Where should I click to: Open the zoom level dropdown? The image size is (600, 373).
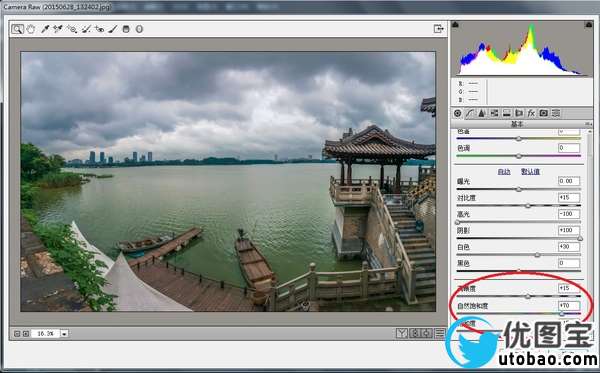click(64, 334)
